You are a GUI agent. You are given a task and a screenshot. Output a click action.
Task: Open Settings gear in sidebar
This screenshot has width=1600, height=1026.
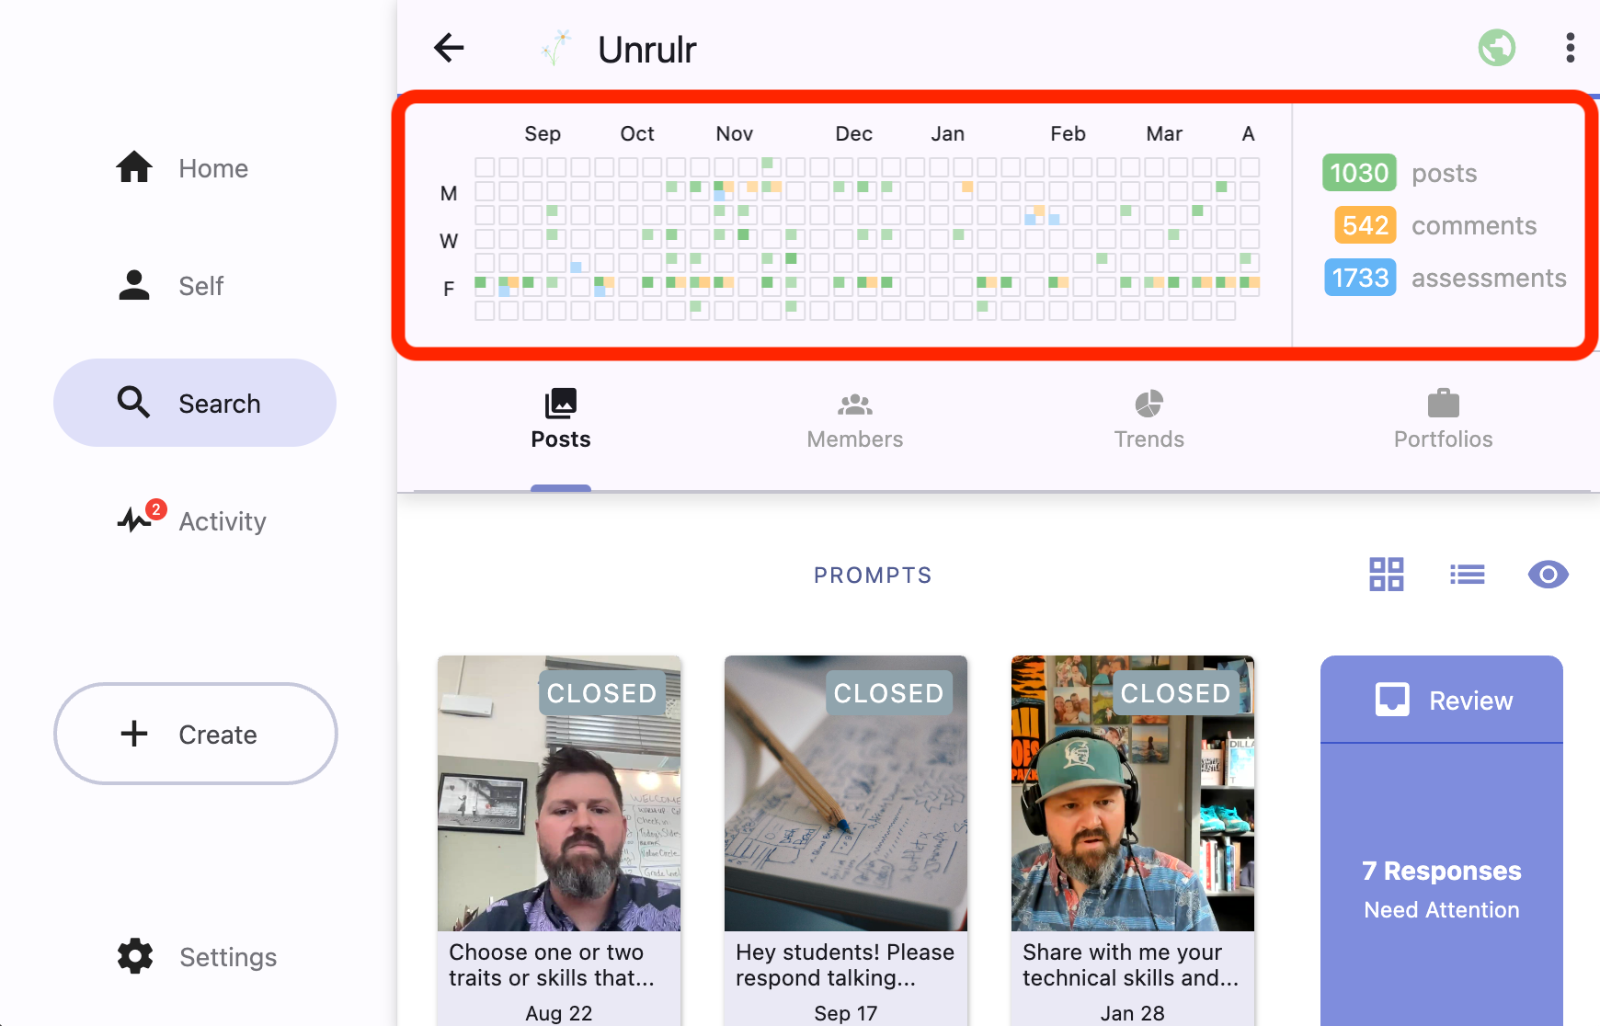pyautogui.click(x=195, y=957)
